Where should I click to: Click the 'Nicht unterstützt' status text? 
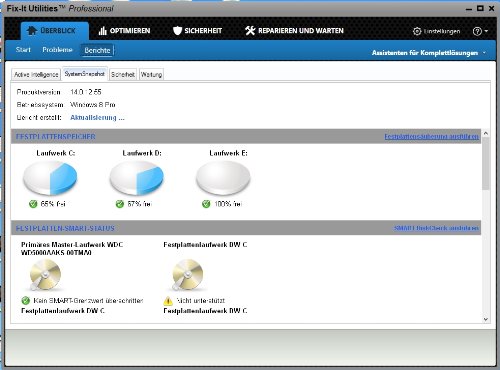pyautogui.click(x=201, y=301)
